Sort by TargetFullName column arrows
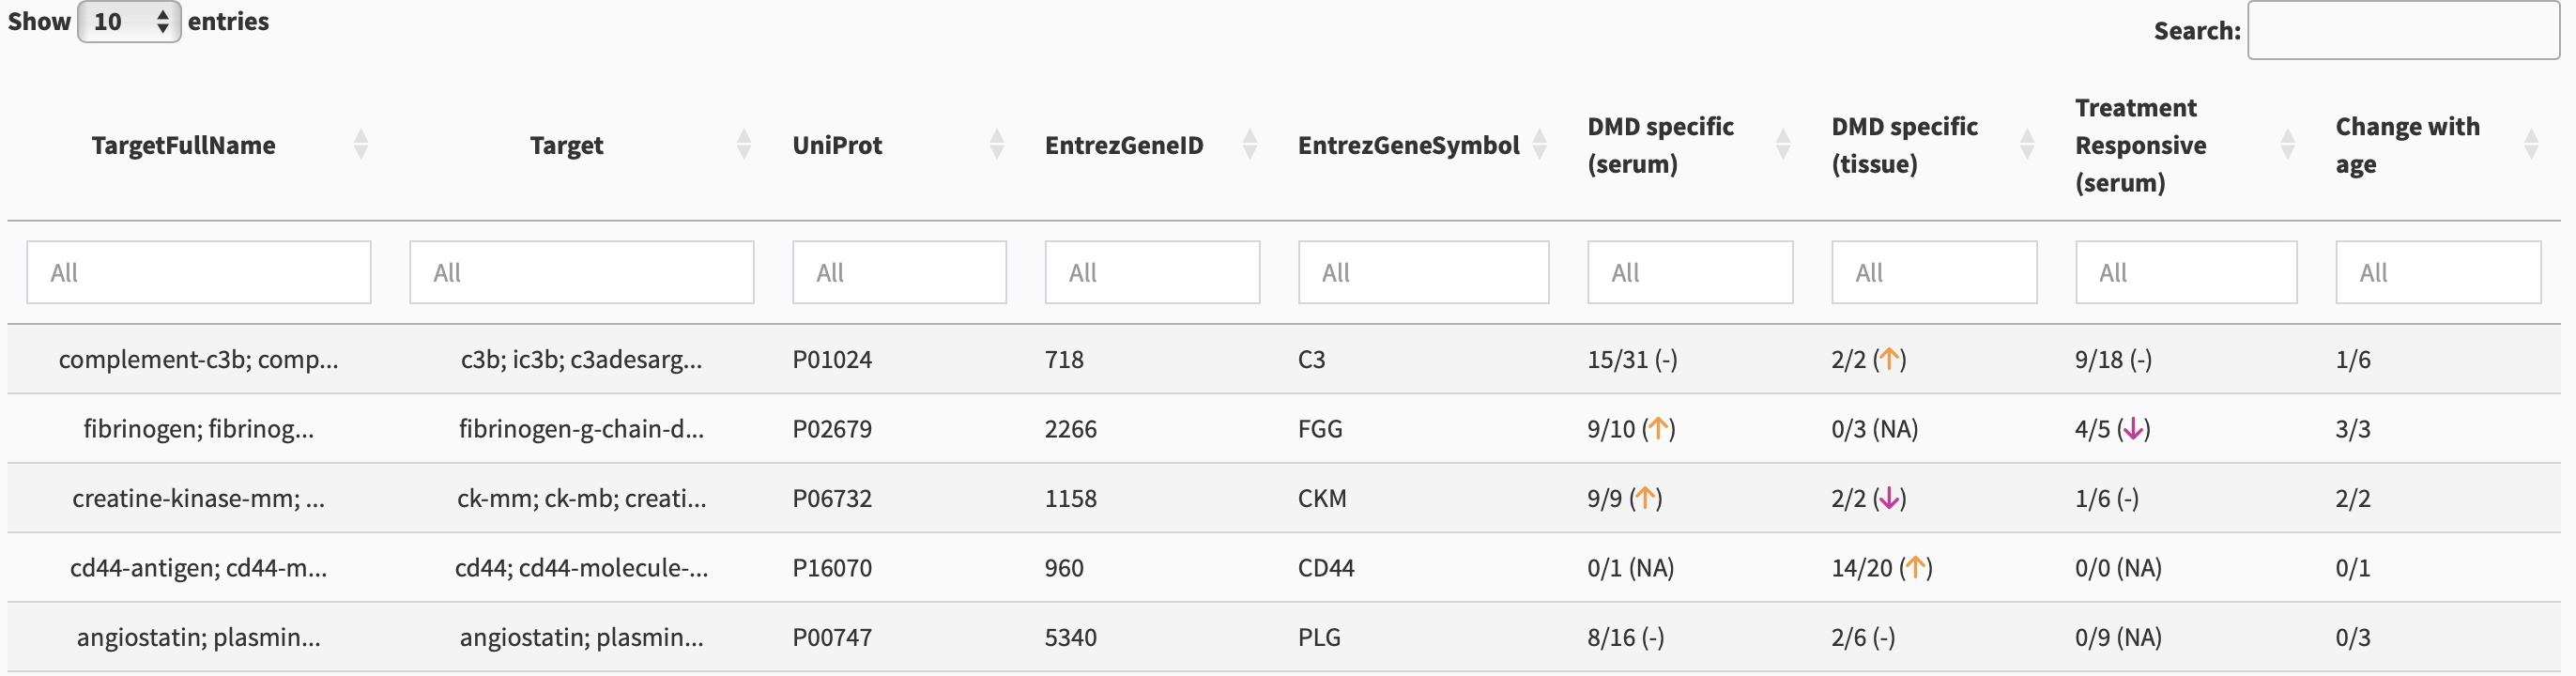The height and width of the screenshot is (676, 2576). click(x=361, y=145)
